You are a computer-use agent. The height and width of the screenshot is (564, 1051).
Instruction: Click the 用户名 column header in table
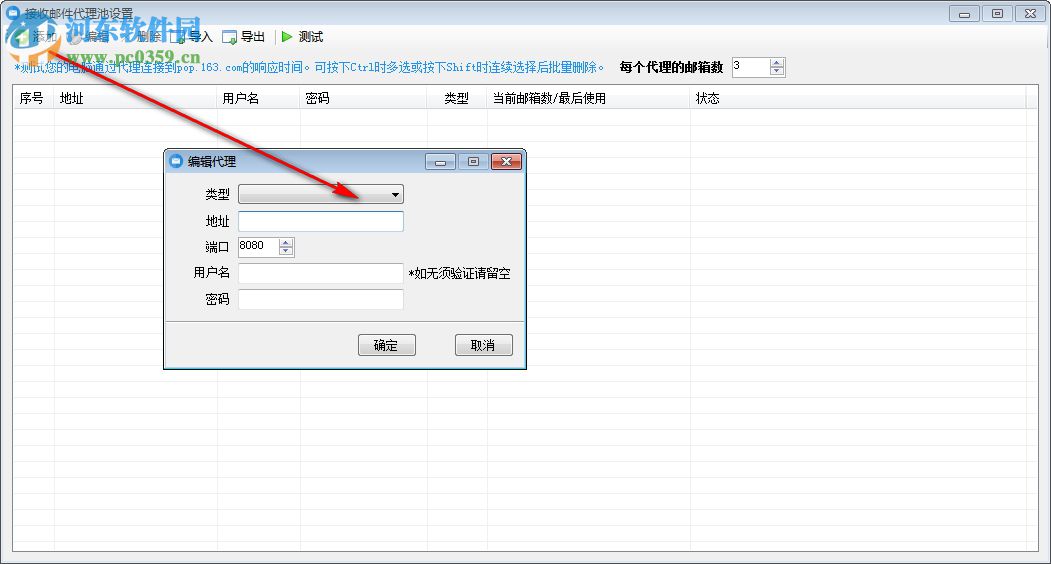click(x=258, y=99)
